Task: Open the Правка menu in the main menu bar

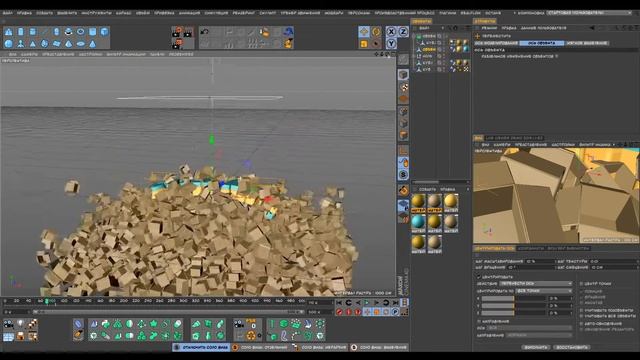Action: [24, 13]
